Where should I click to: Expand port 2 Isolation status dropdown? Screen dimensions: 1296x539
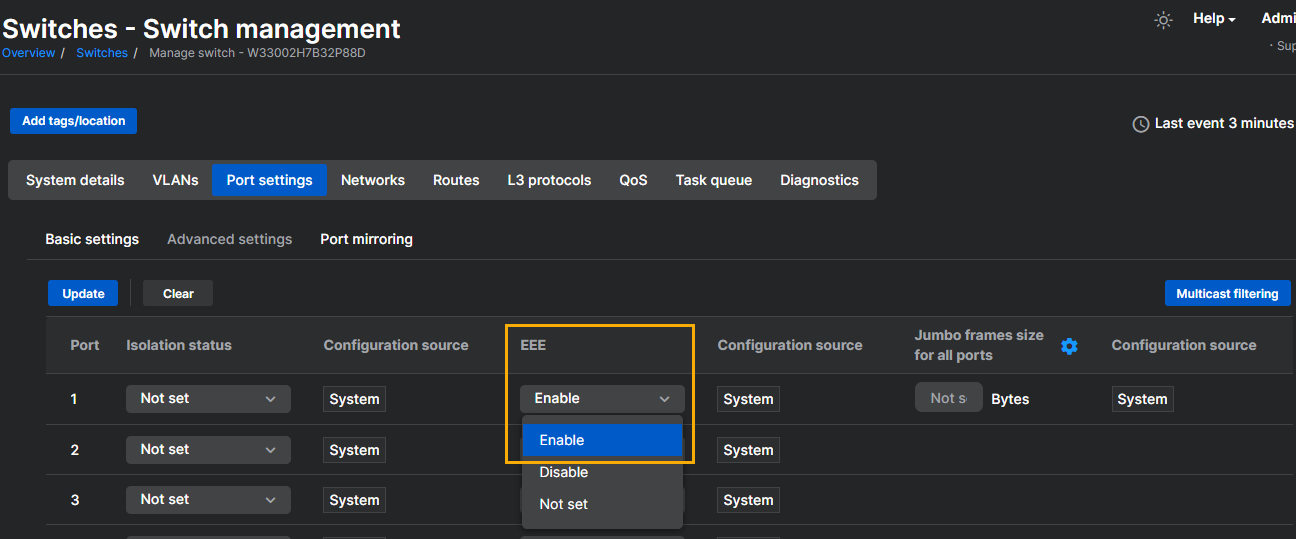point(208,450)
